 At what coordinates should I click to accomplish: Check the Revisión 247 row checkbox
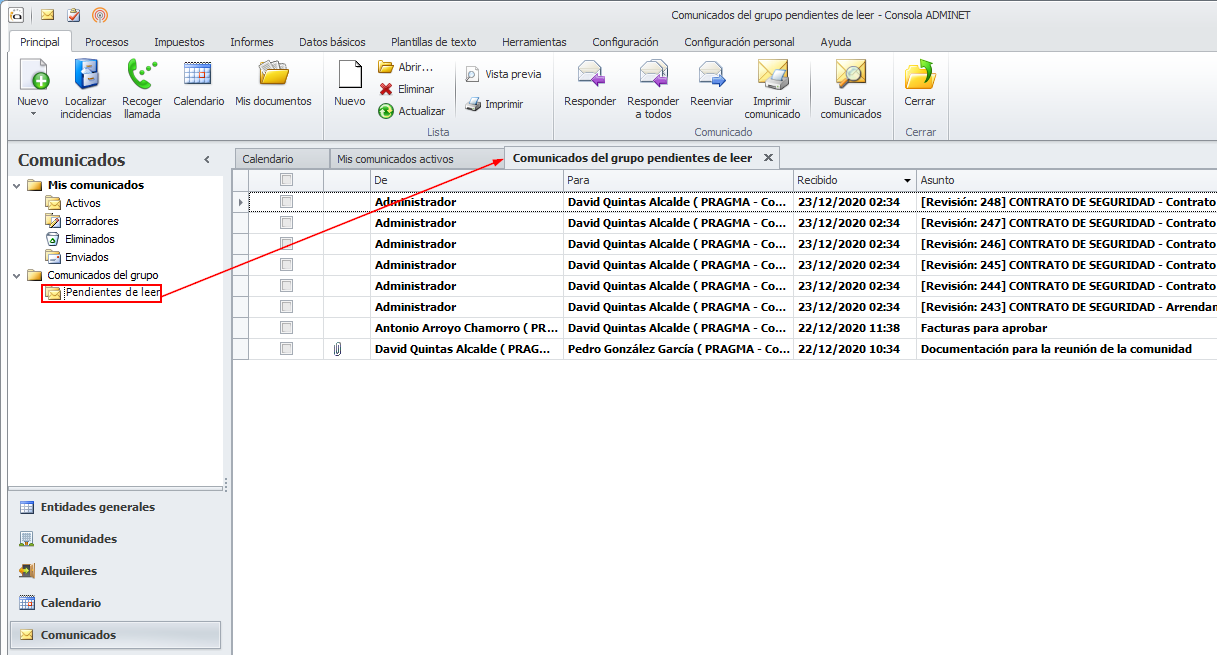tap(286, 223)
